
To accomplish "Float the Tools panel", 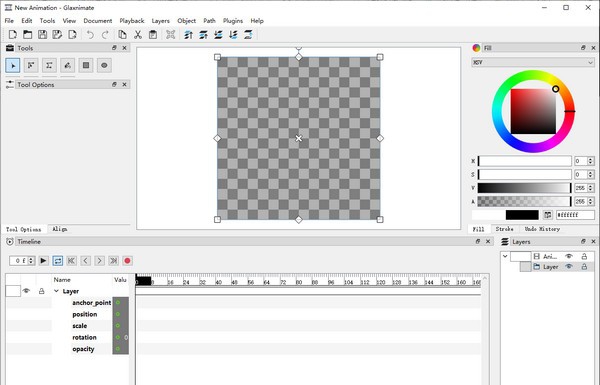I will click(x=114, y=48).
